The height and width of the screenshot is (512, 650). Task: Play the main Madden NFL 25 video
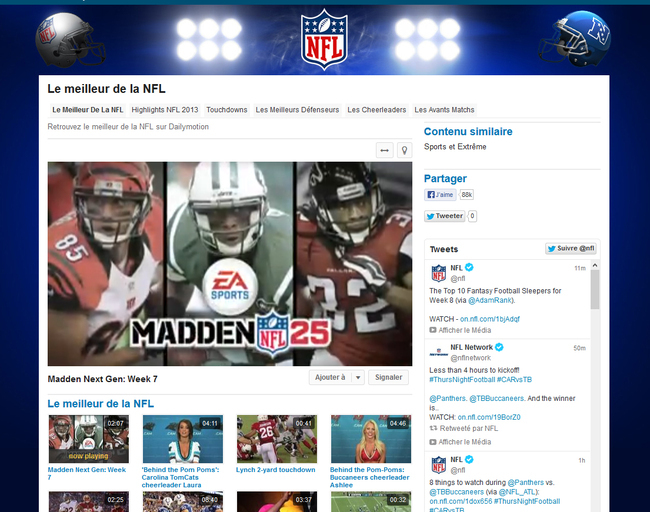coord(230,264)
